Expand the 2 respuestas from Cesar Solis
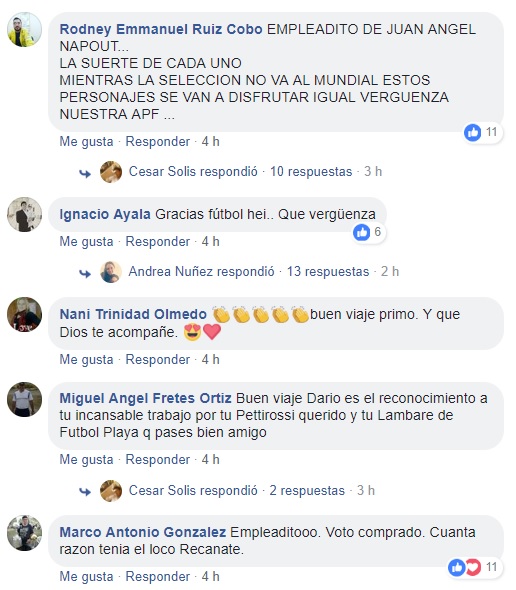This screenshot has width=516, height=590. point(307,491)
